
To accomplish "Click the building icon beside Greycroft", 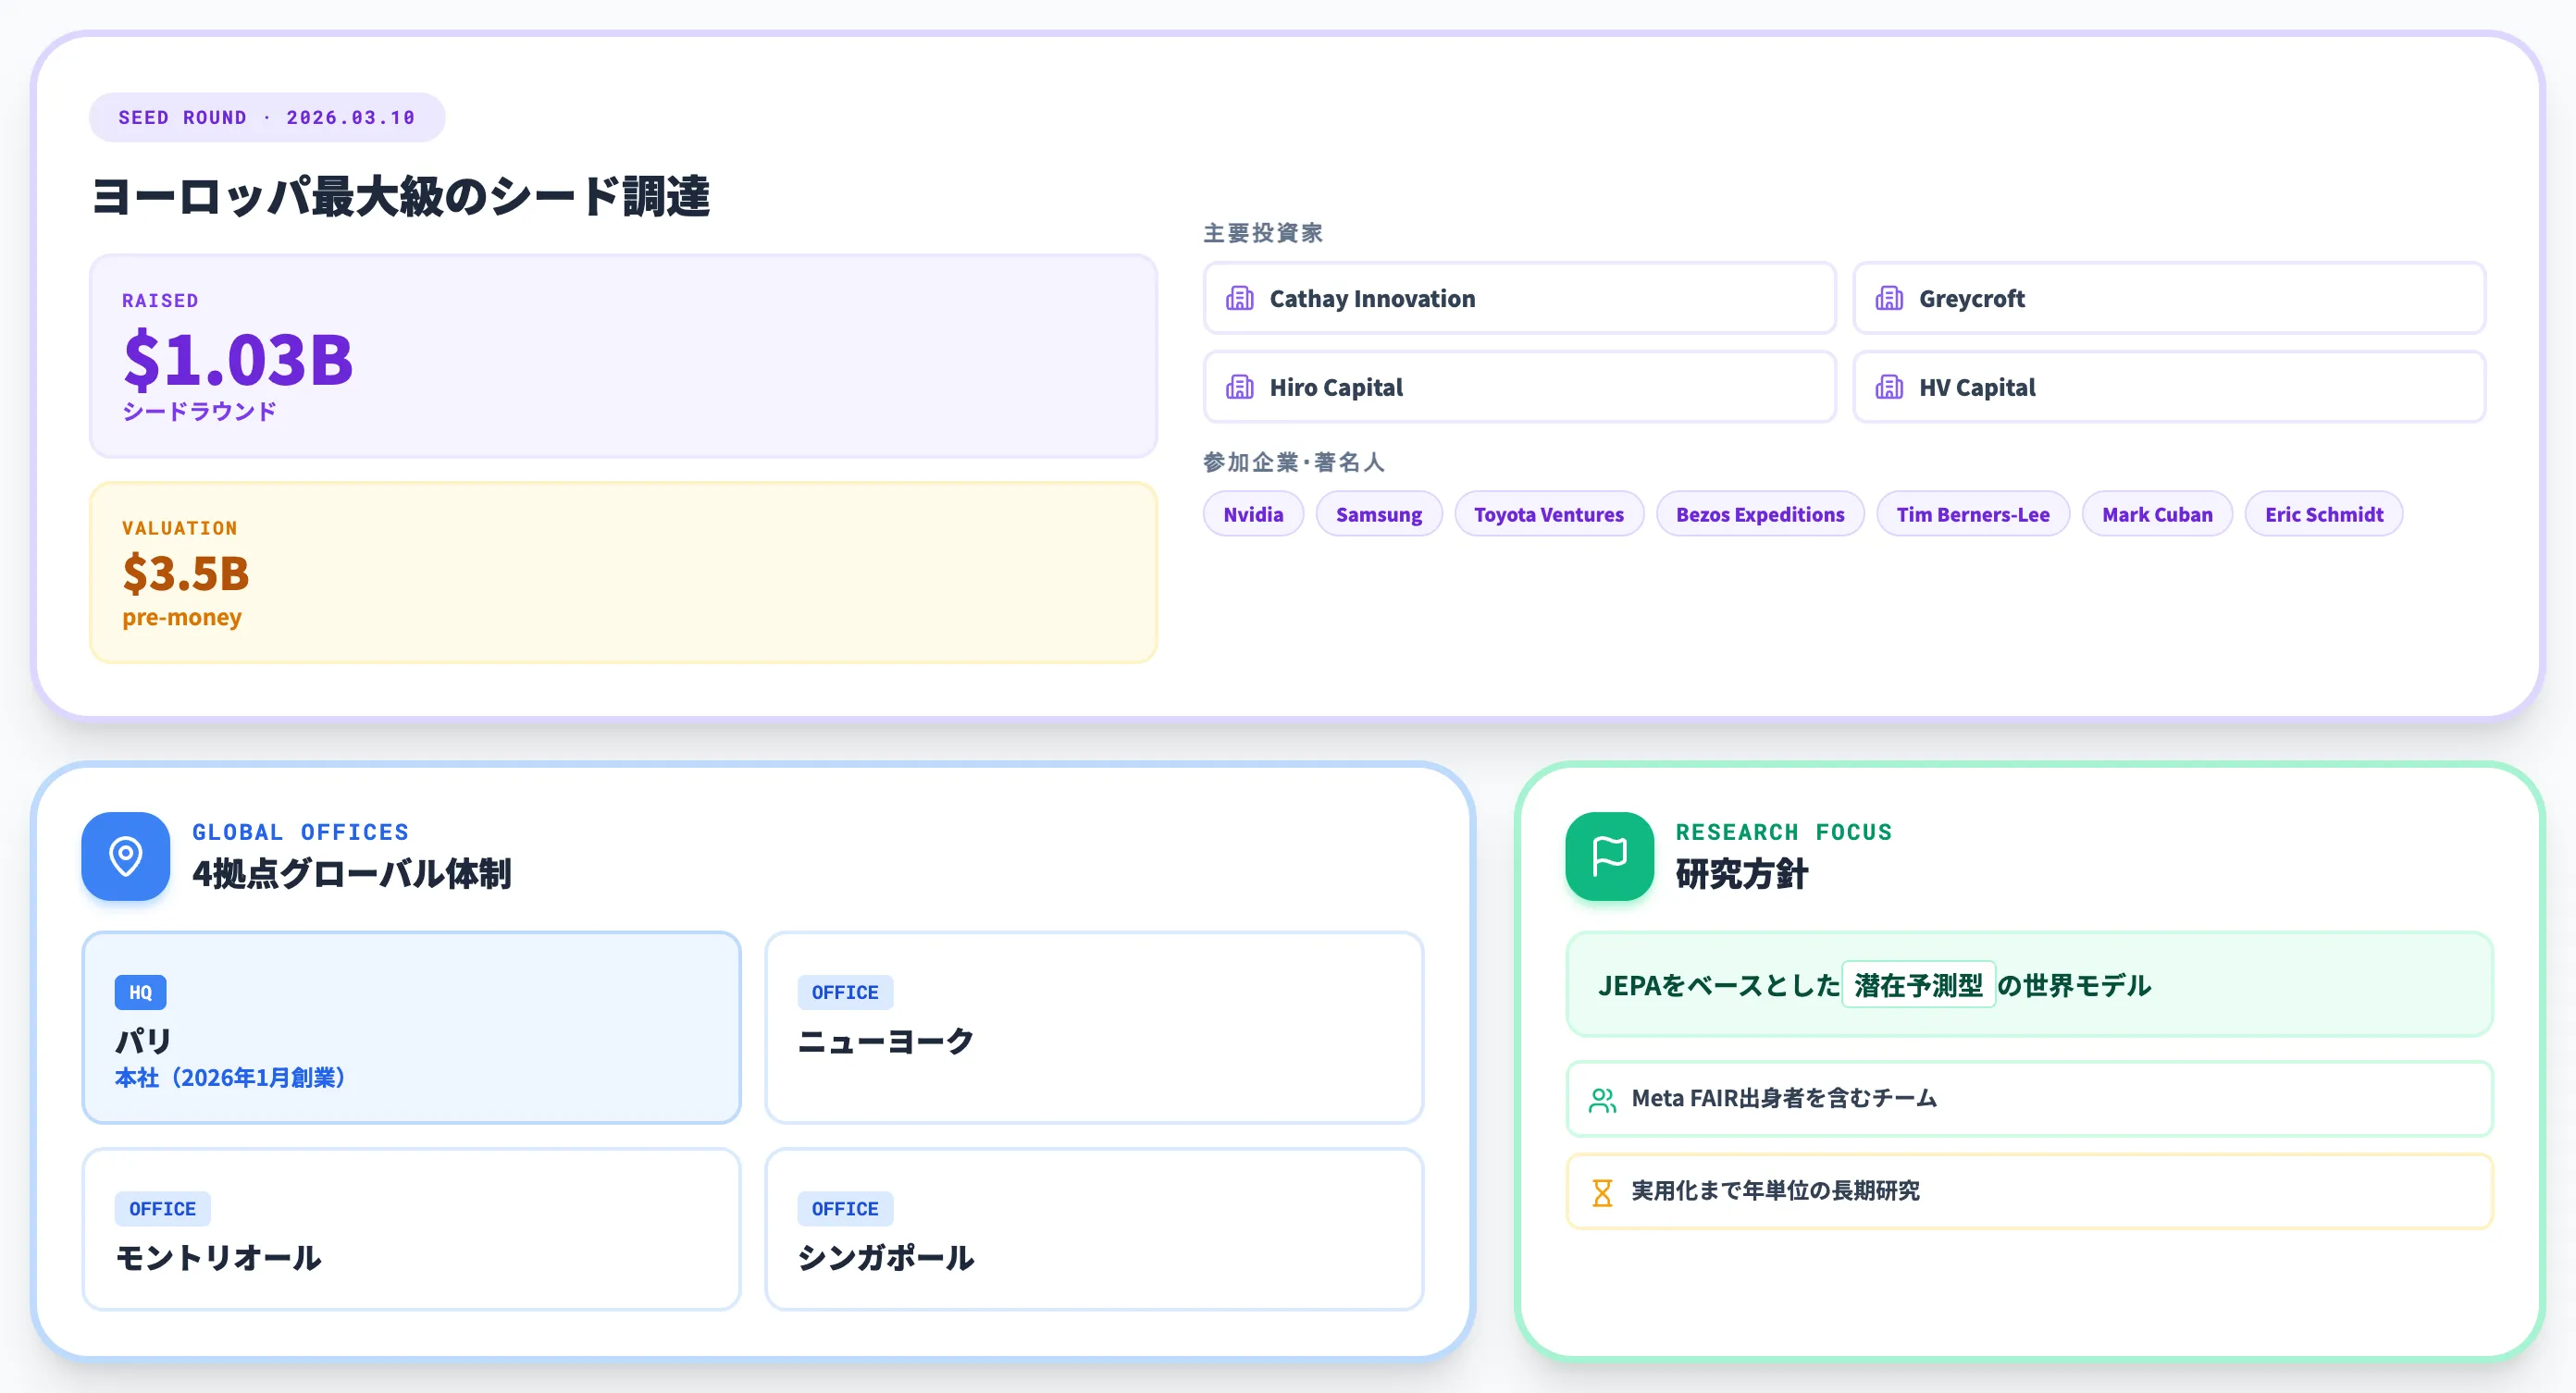I will 1889,298.
